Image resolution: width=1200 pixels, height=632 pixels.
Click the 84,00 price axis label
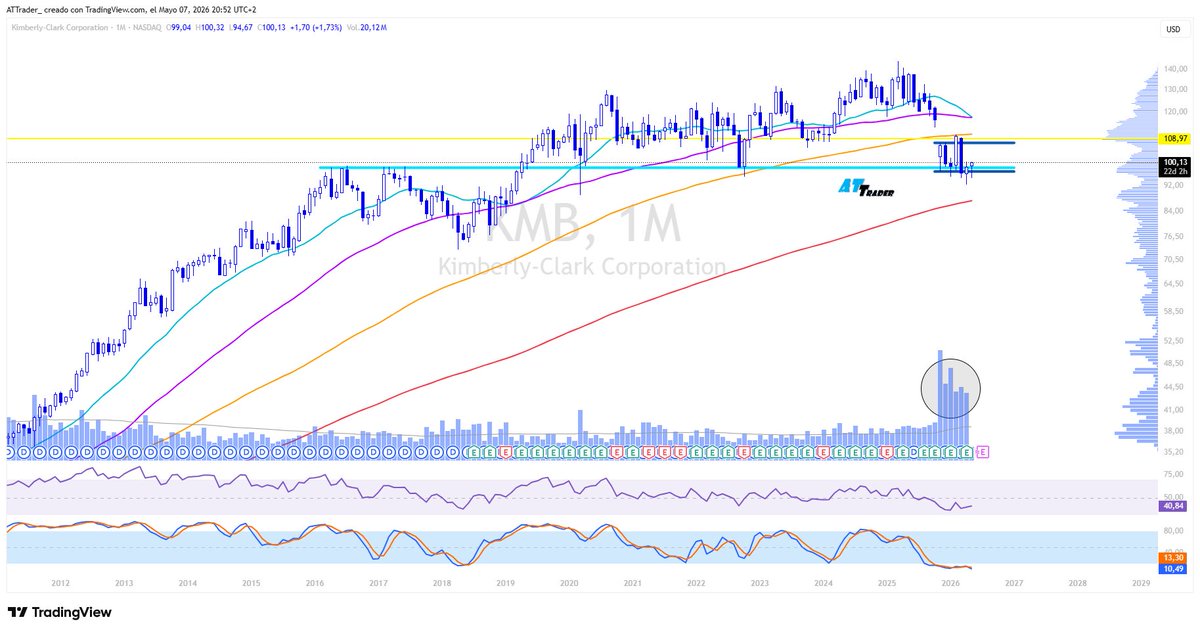tap(1172, 210)
